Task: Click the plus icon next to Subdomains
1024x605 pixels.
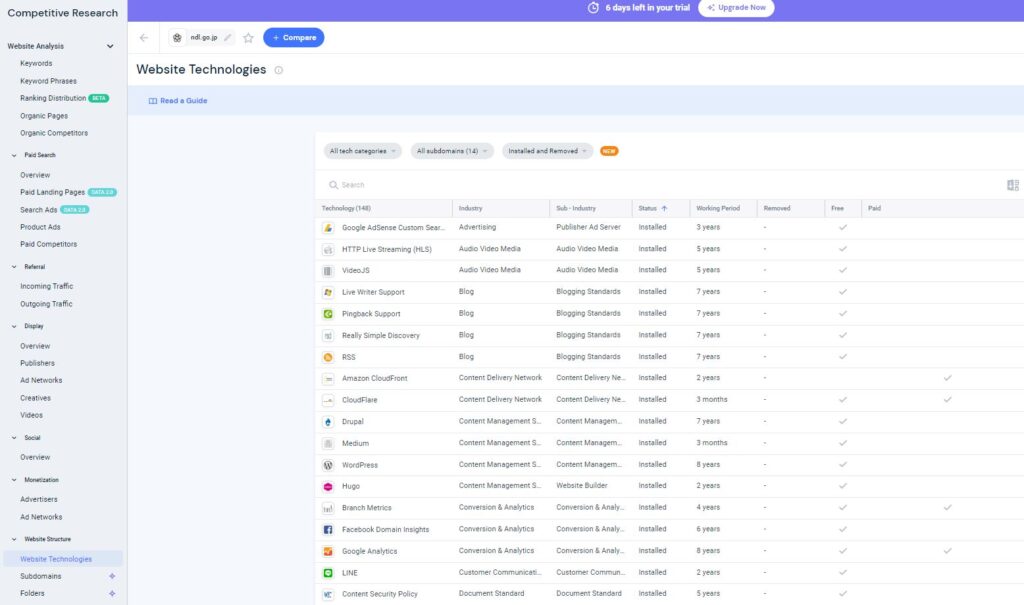Action: (x=112, y=576)
